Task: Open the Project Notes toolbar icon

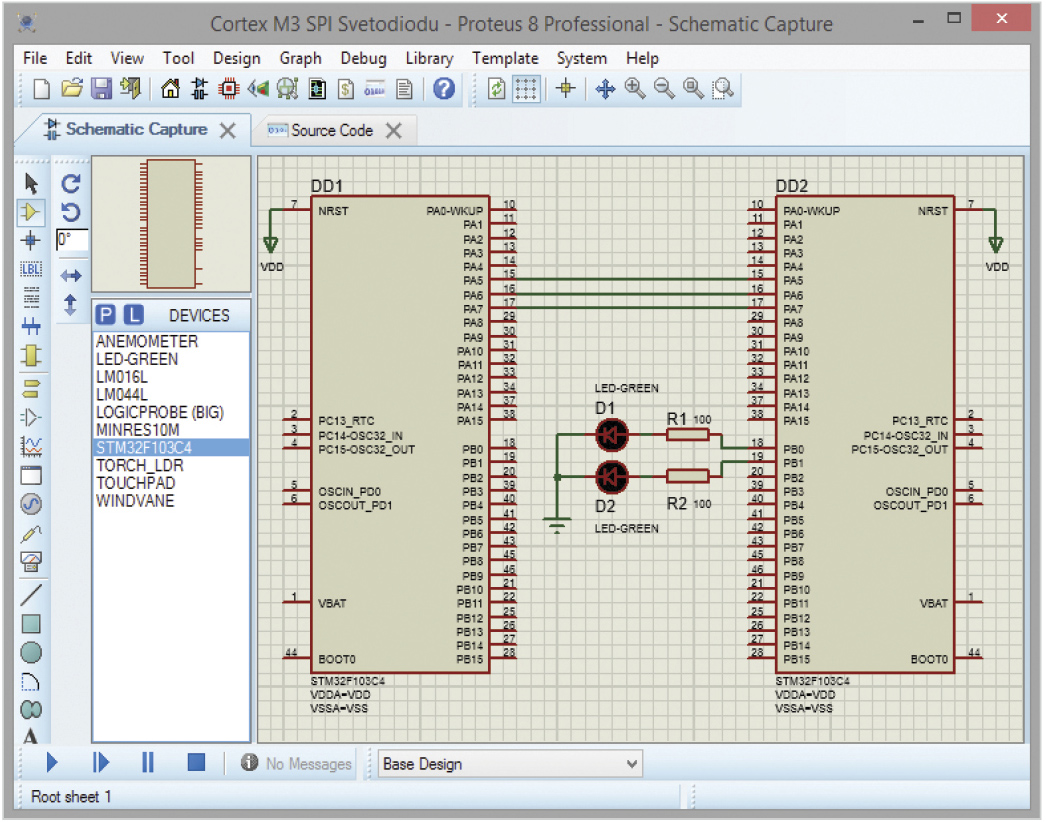Action: (404, 89)
